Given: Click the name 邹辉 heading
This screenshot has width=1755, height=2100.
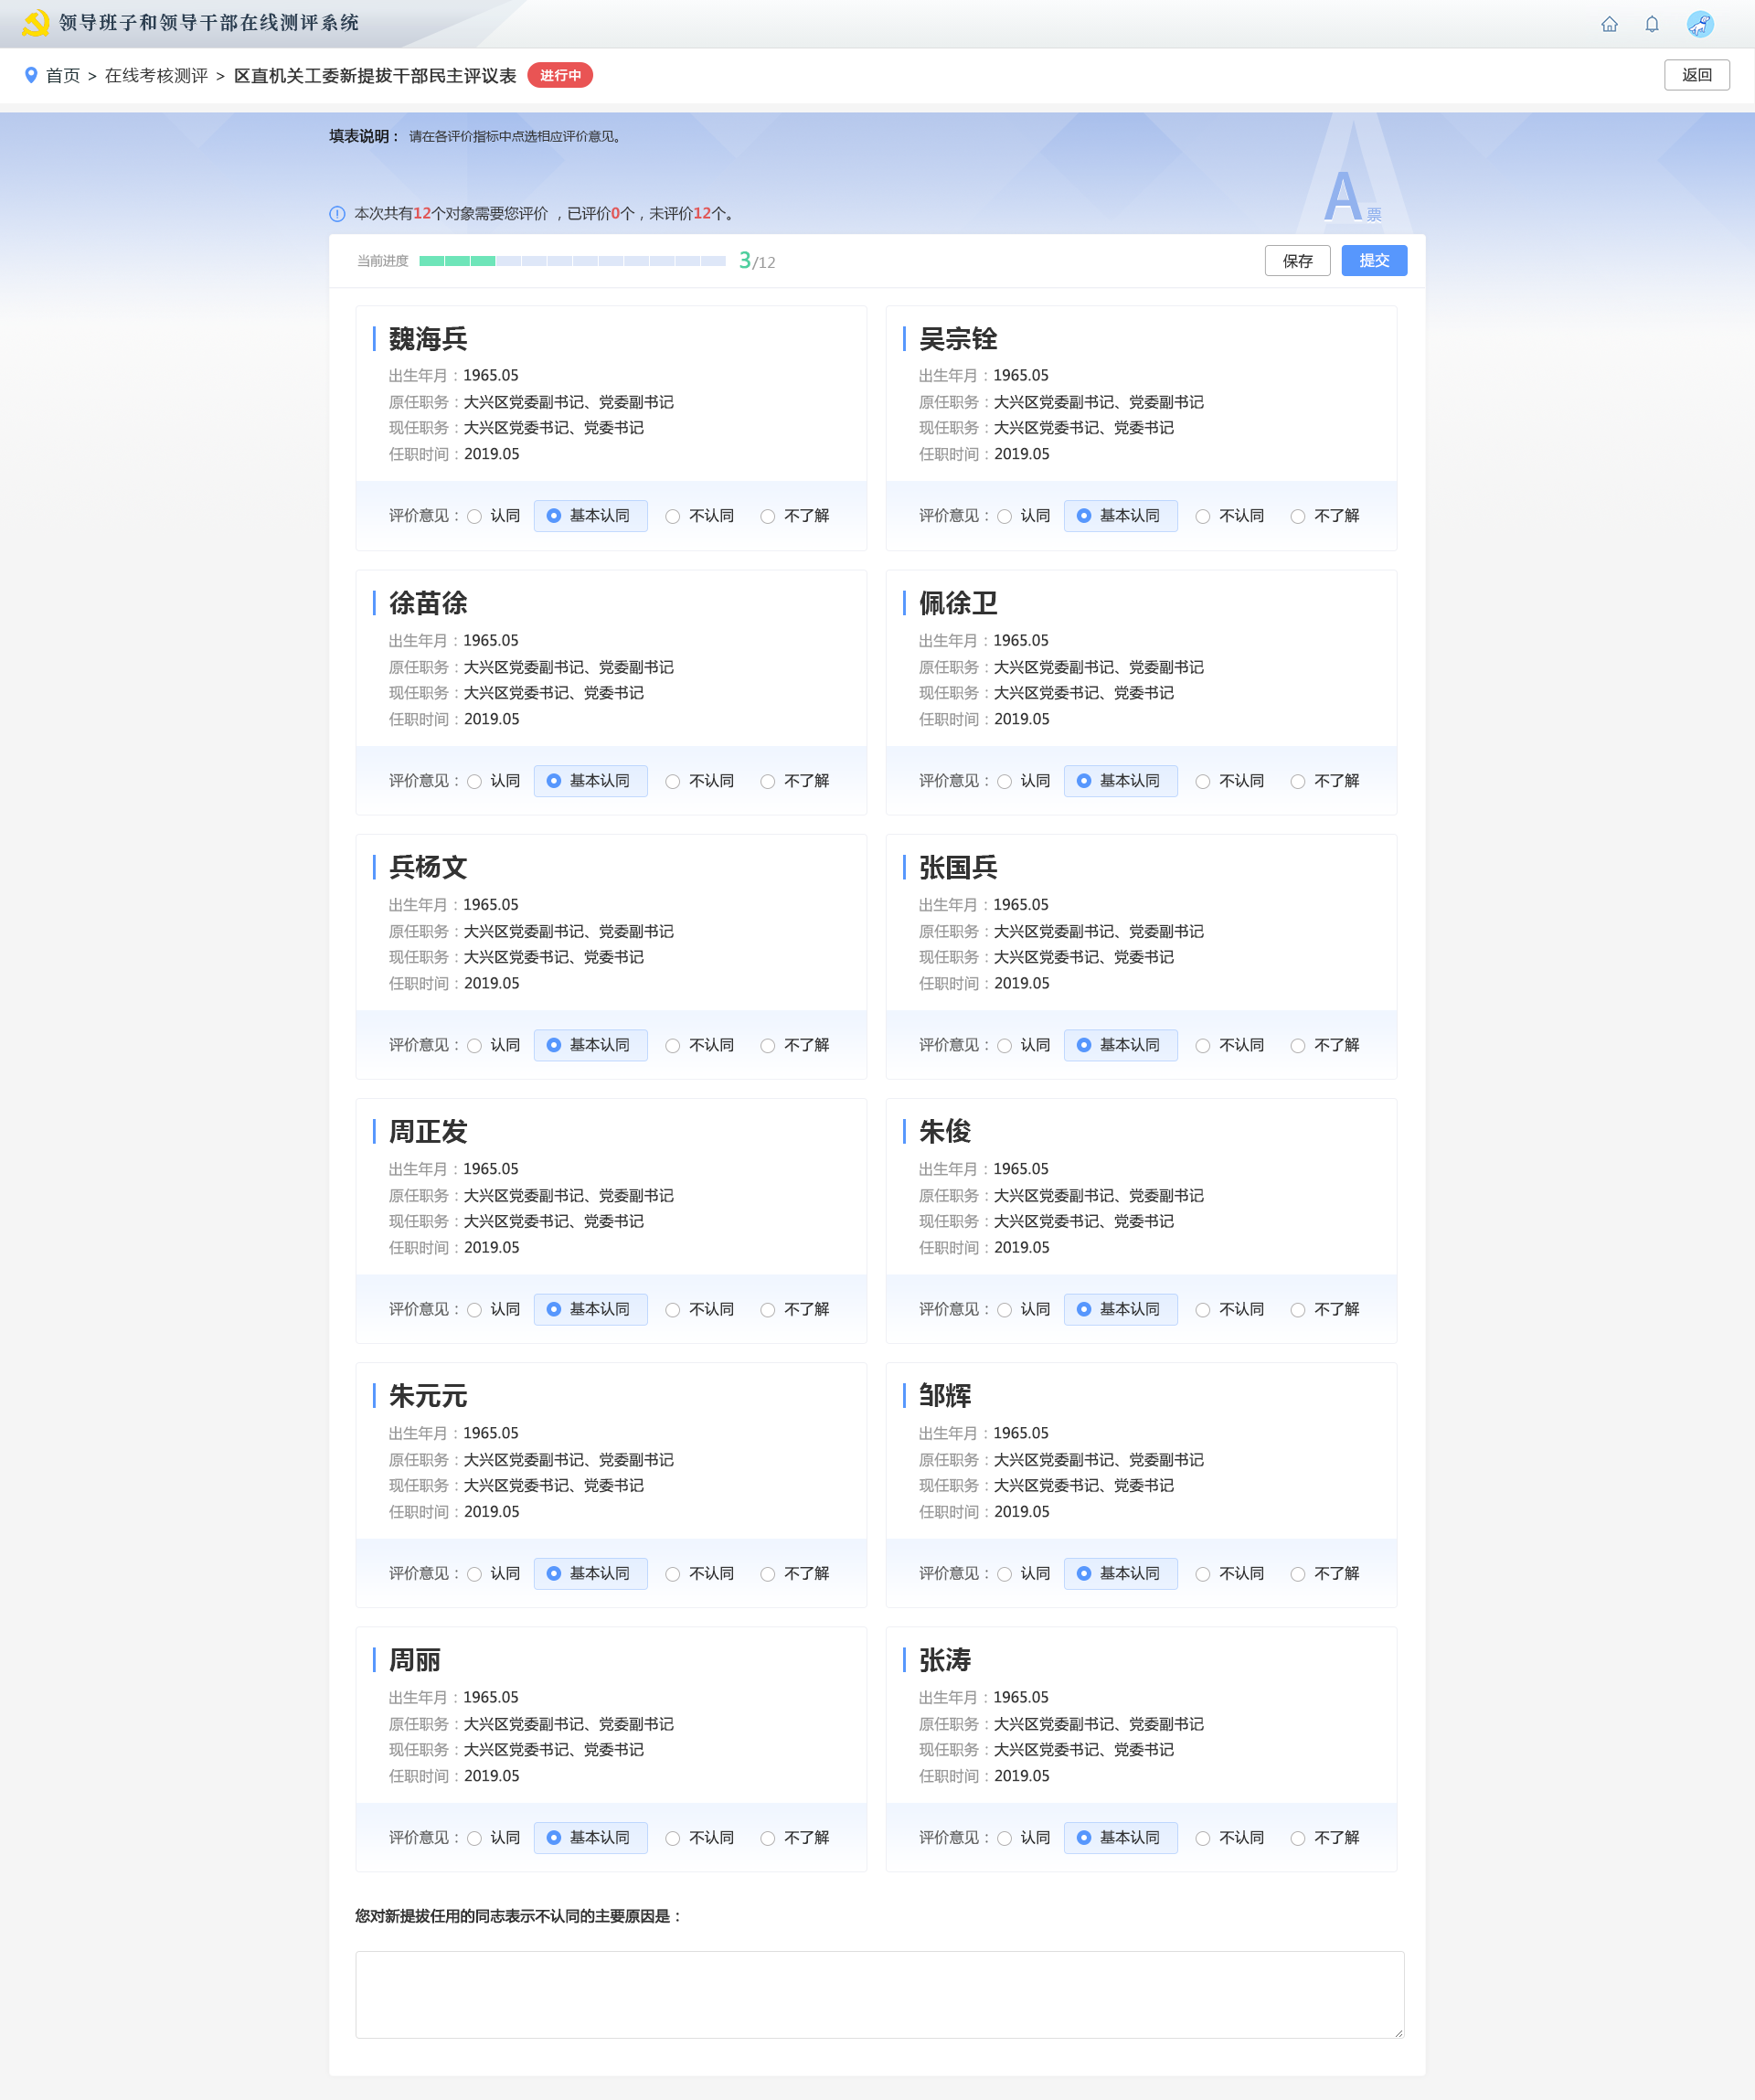Looking at the screenshot, I should [945, 1396].
